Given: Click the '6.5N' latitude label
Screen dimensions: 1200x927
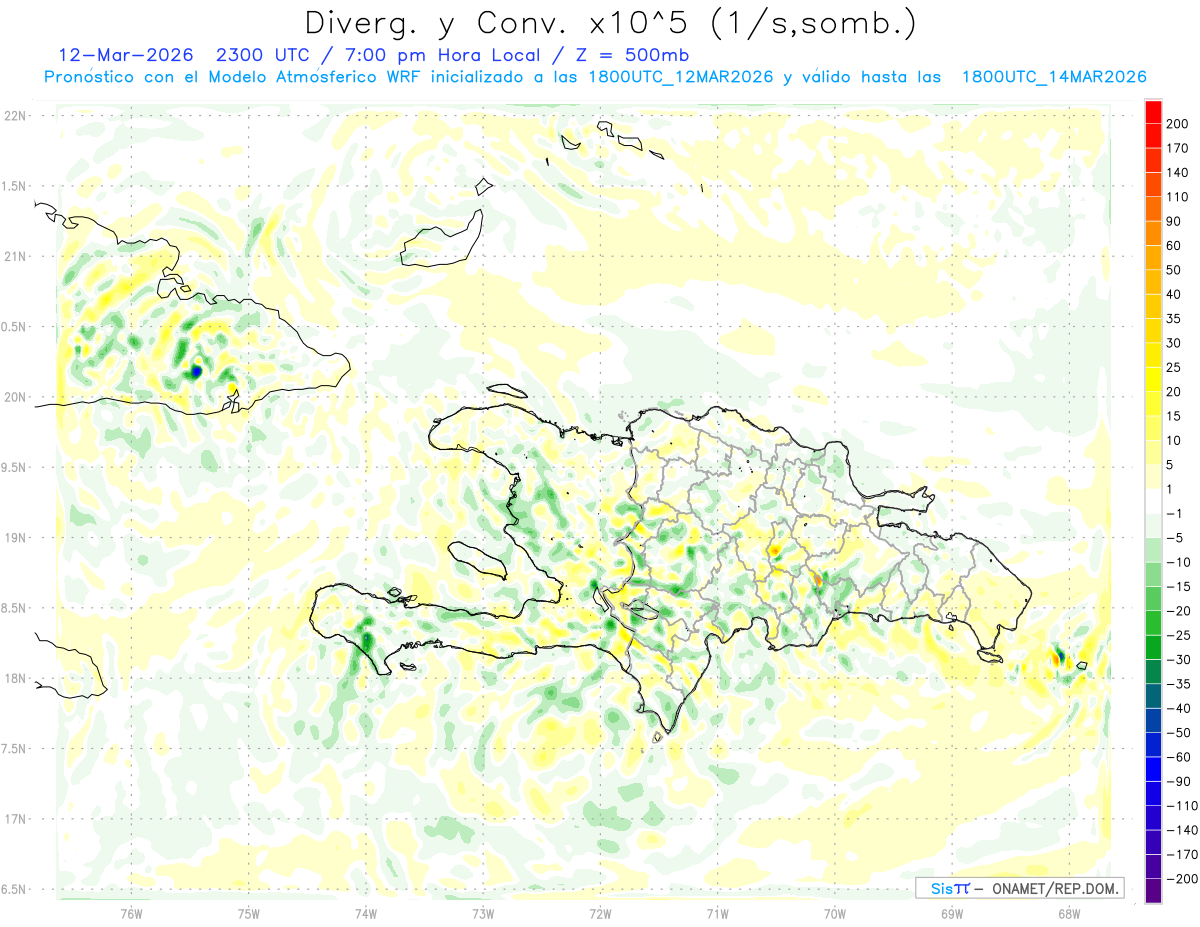Looking at the screenshot, I should (14, 889).
